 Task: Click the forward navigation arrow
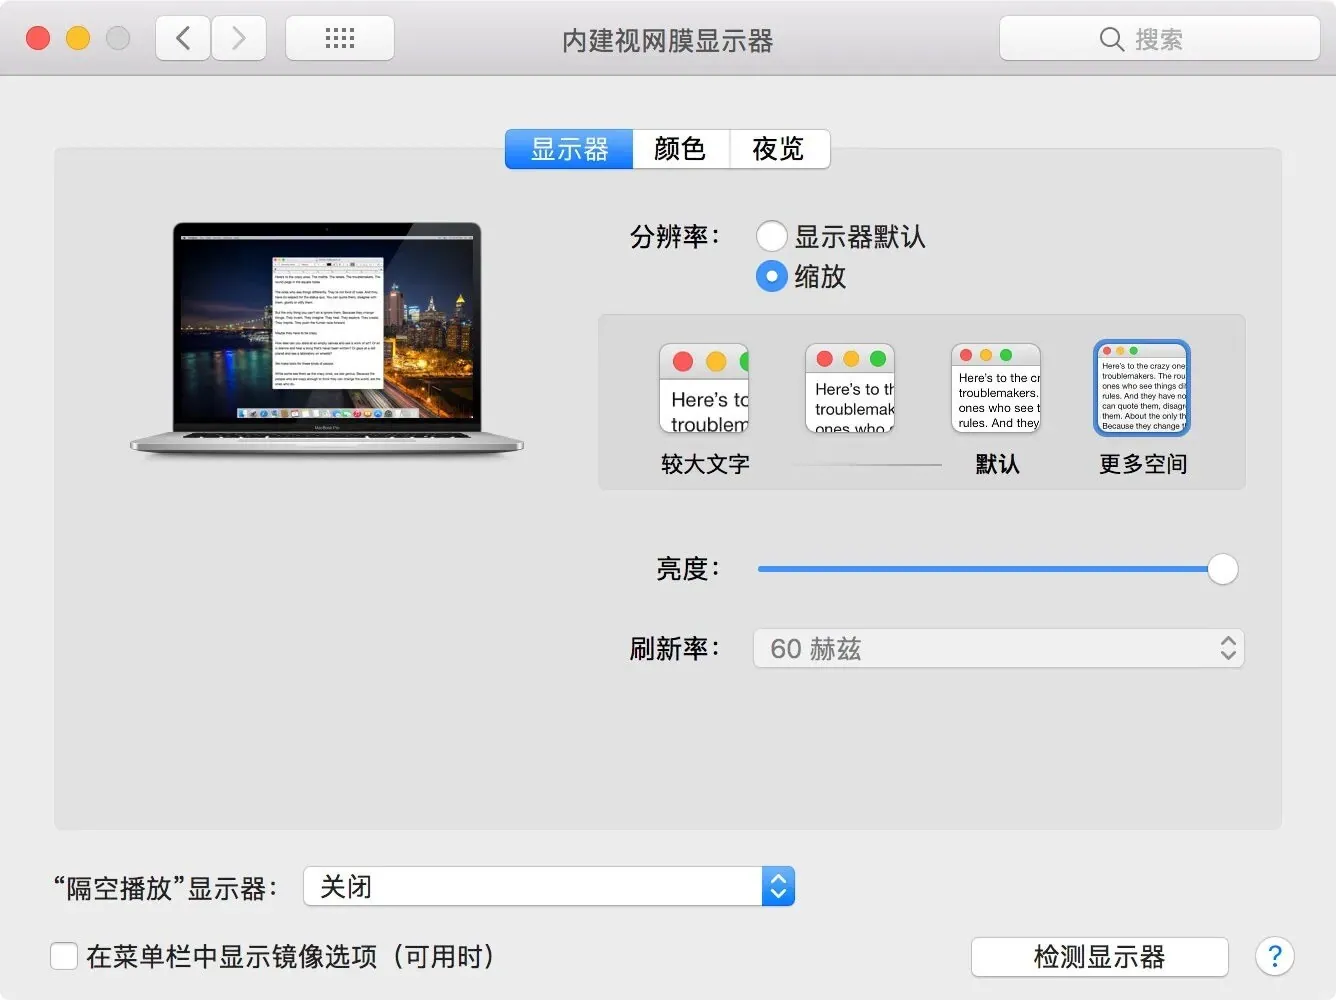(x=239, y=38)
